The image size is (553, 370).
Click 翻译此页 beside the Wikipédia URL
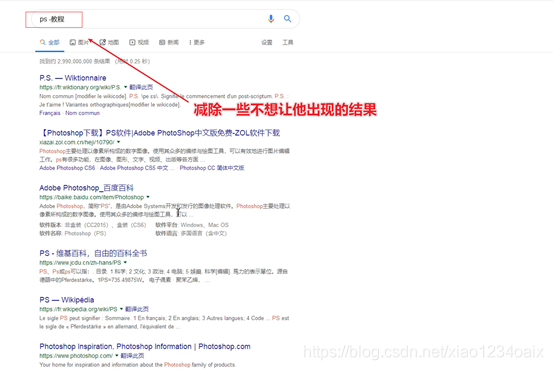tap(137, 309)
